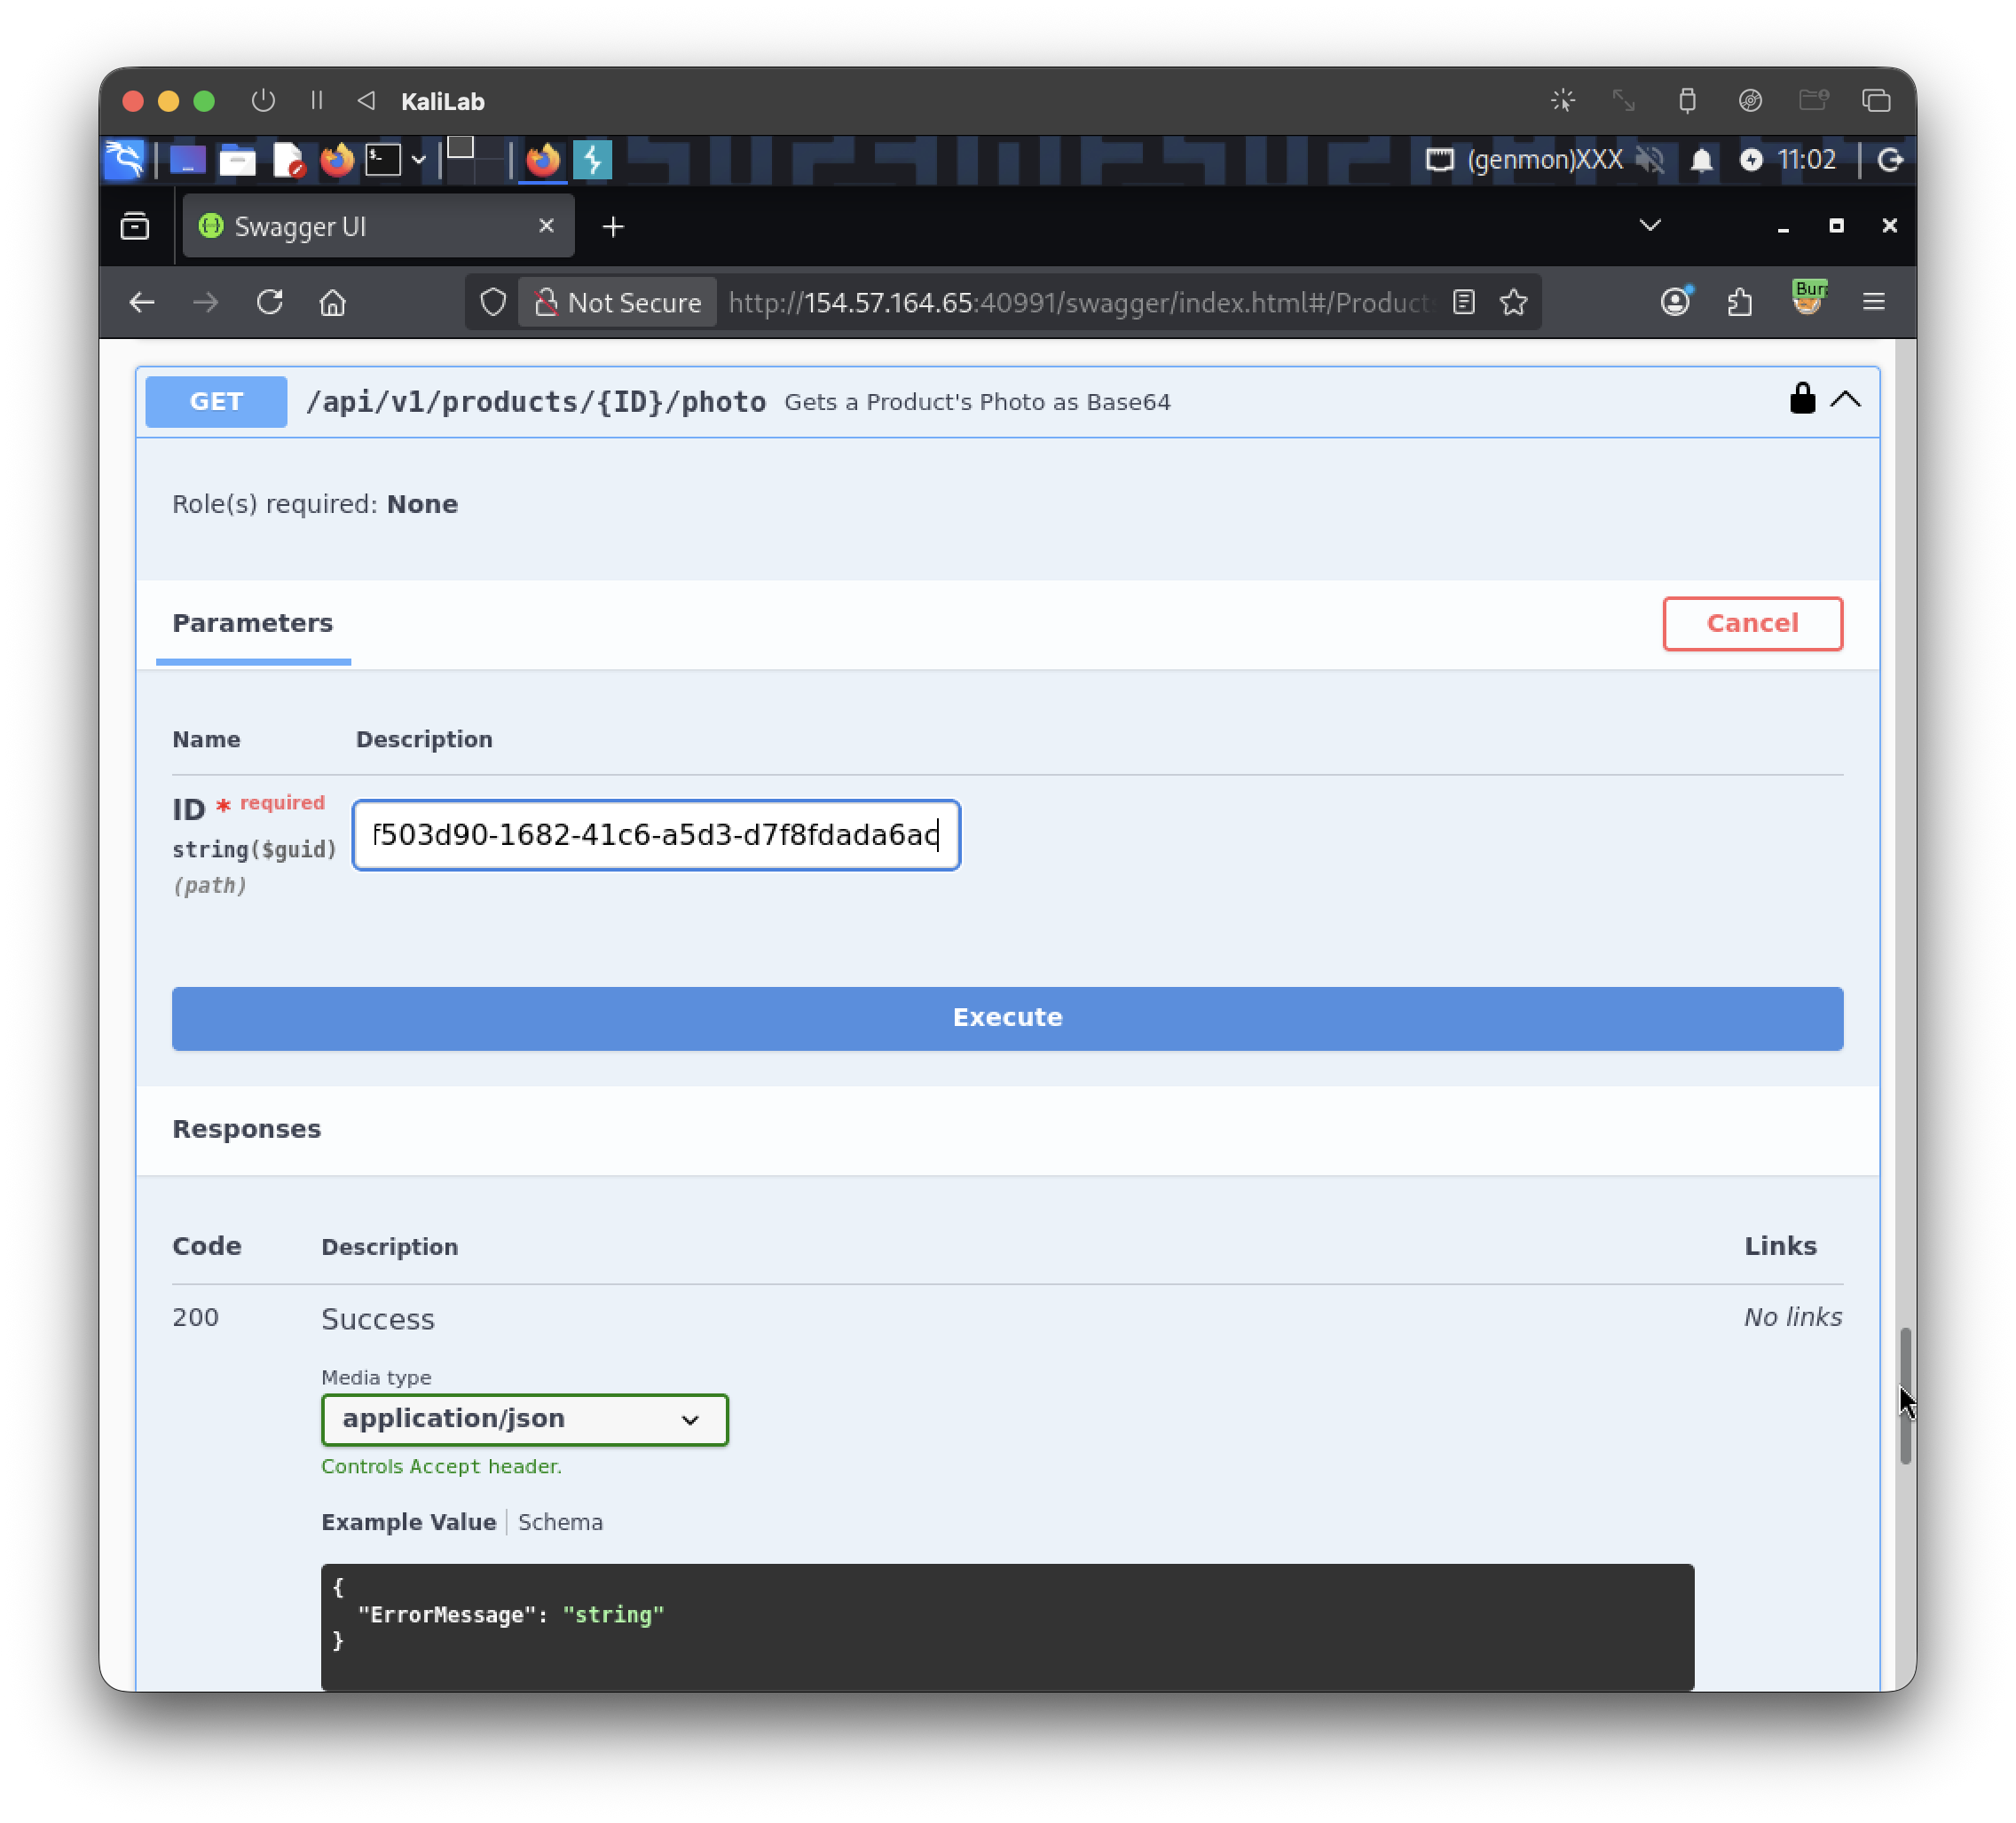Open the Firefox hamburger menu
This screenshot has width=2016, height=1823.
coord(1874,302)
